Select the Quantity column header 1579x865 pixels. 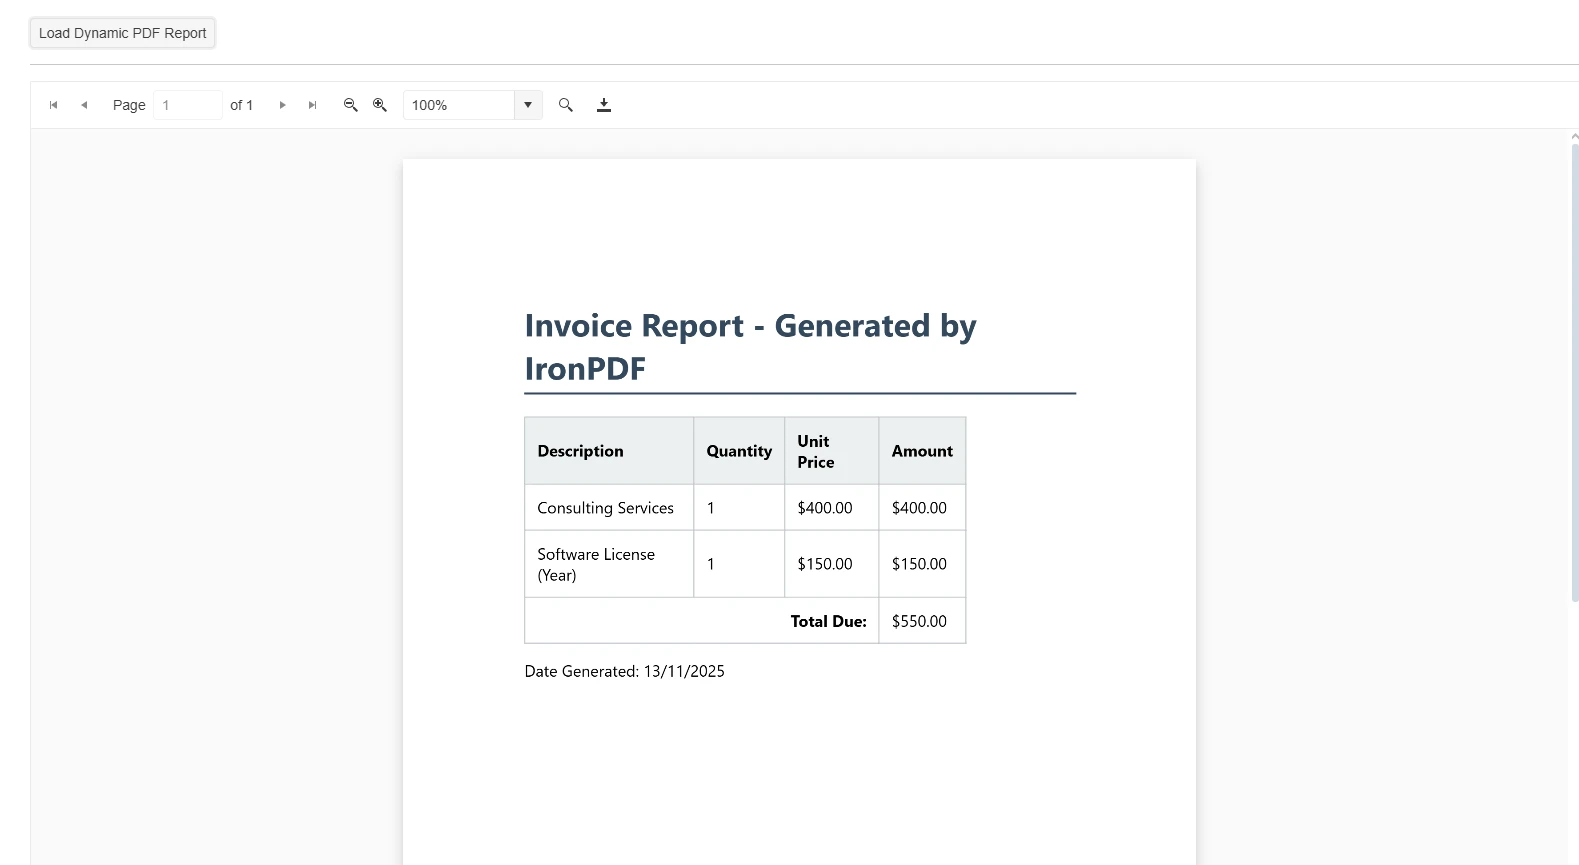[x=739, y=451]
